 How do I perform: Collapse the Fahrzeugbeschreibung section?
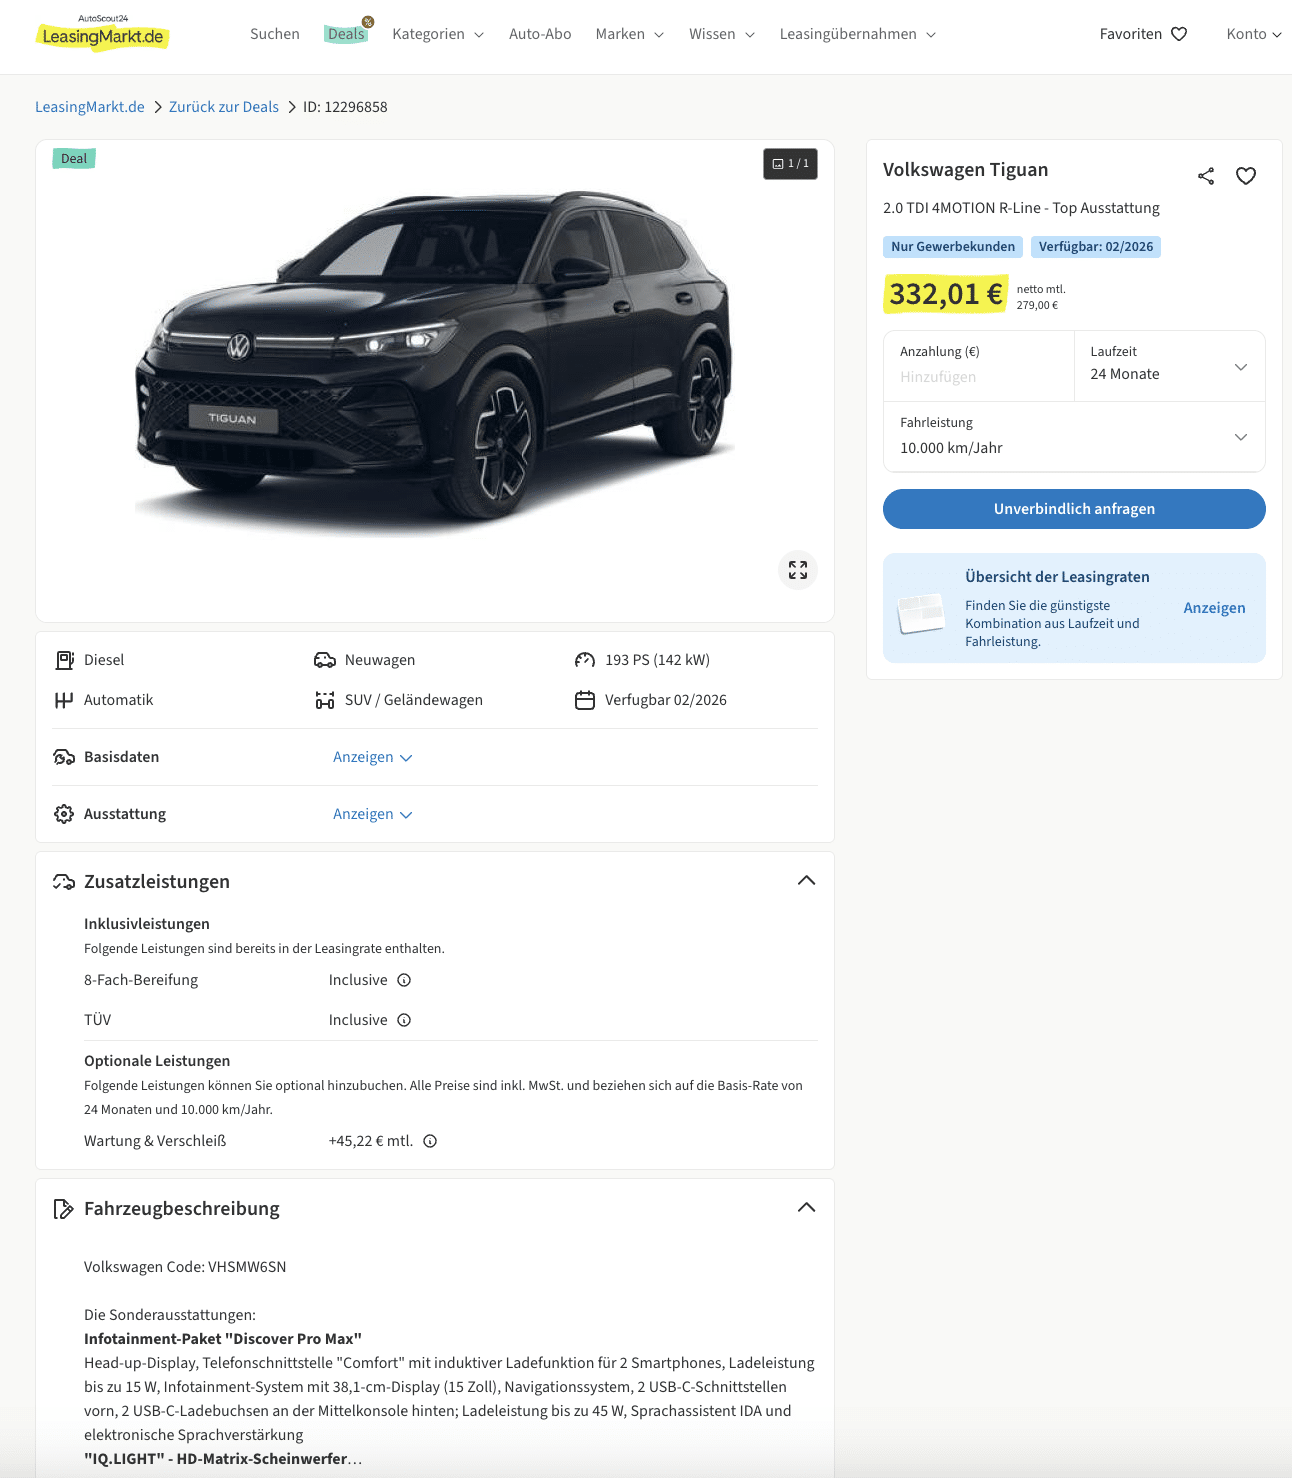tap(806, 1208)
